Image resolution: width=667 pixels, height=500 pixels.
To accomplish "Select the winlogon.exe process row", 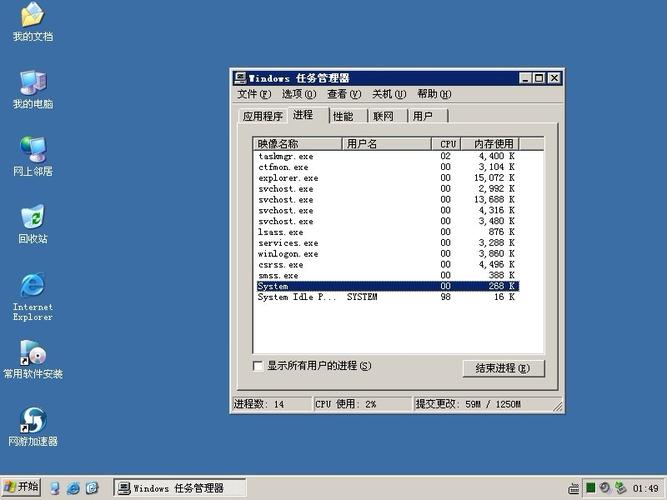I will [x=387, y=254].
